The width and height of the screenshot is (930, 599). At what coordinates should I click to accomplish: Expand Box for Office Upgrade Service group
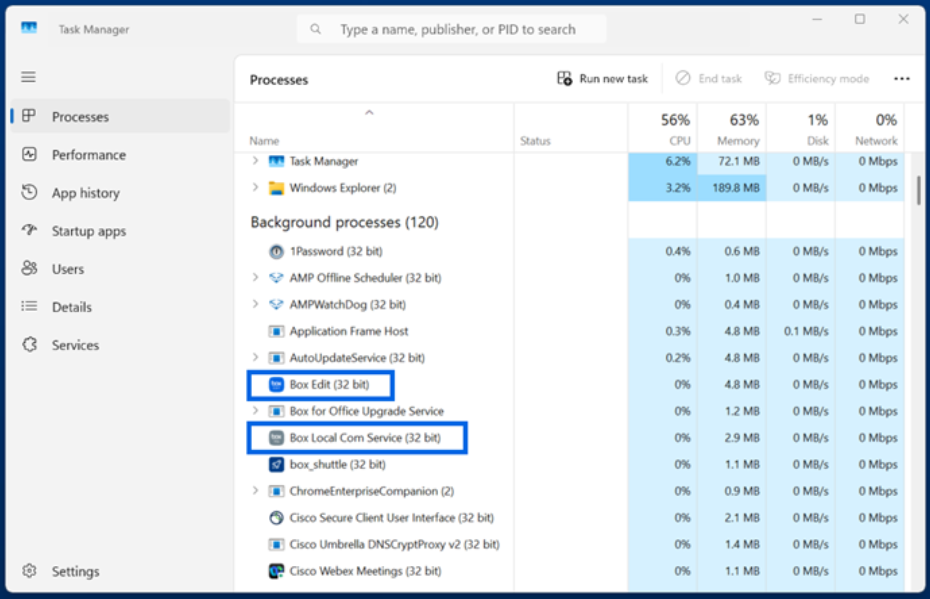coord(256,411)
